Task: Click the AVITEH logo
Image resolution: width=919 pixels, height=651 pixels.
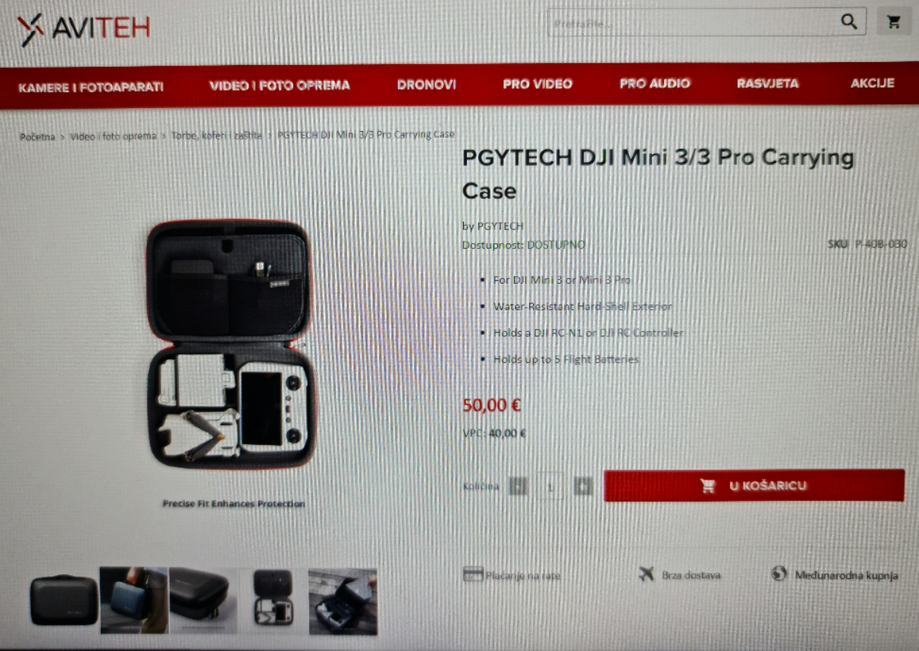Action: point(83,29)
